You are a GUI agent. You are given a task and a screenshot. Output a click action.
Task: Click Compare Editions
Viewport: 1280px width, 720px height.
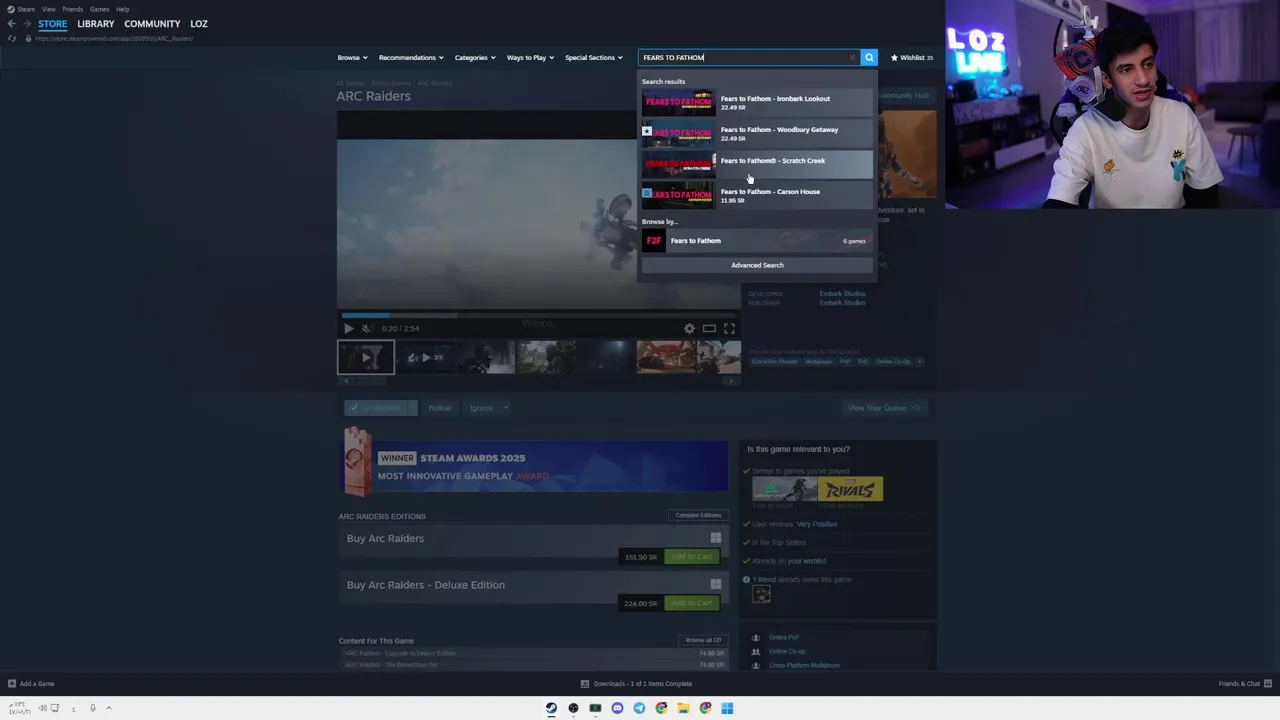pyautogui.click(x=698, y=515)
